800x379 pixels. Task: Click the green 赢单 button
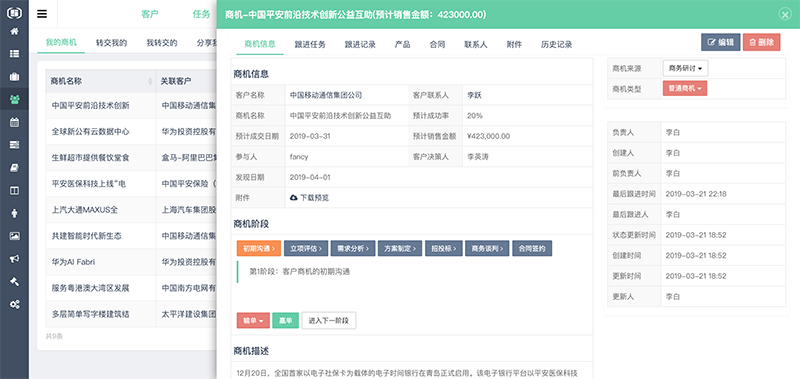click(x=285, y=321)
